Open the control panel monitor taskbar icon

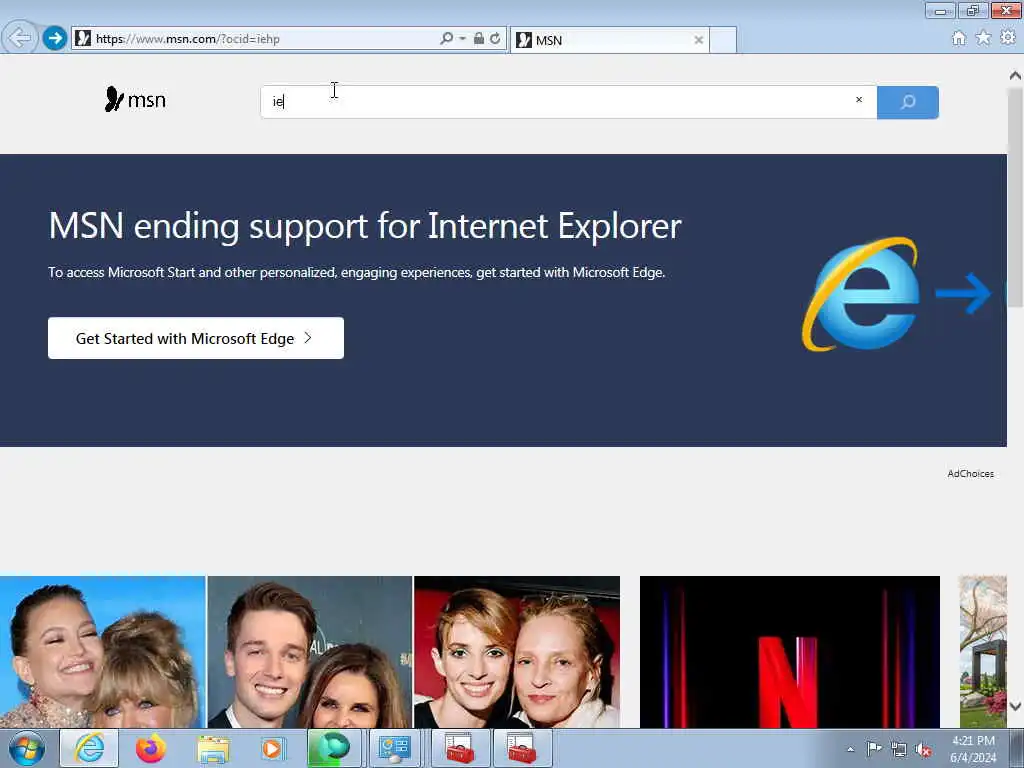[394, 748]
